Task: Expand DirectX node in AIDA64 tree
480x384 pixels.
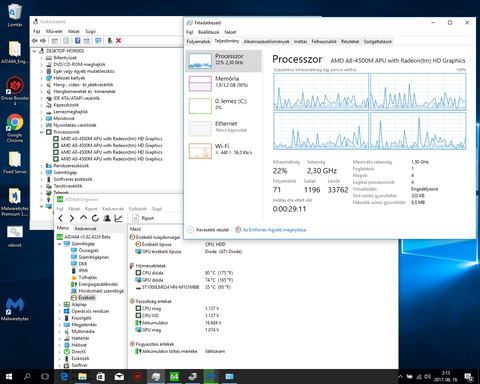Action: tap(60, 352)
